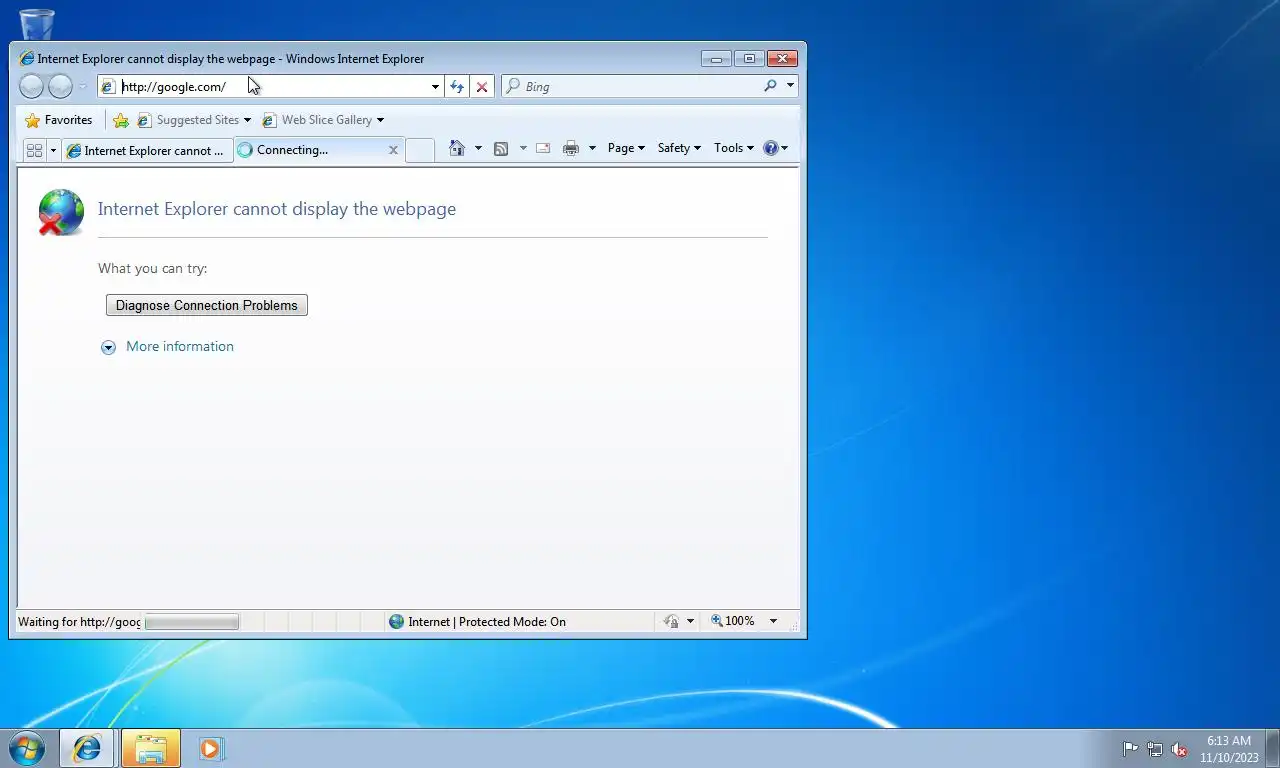Switch to the Internet Explorer cannot tab

[x=147, y=150]
